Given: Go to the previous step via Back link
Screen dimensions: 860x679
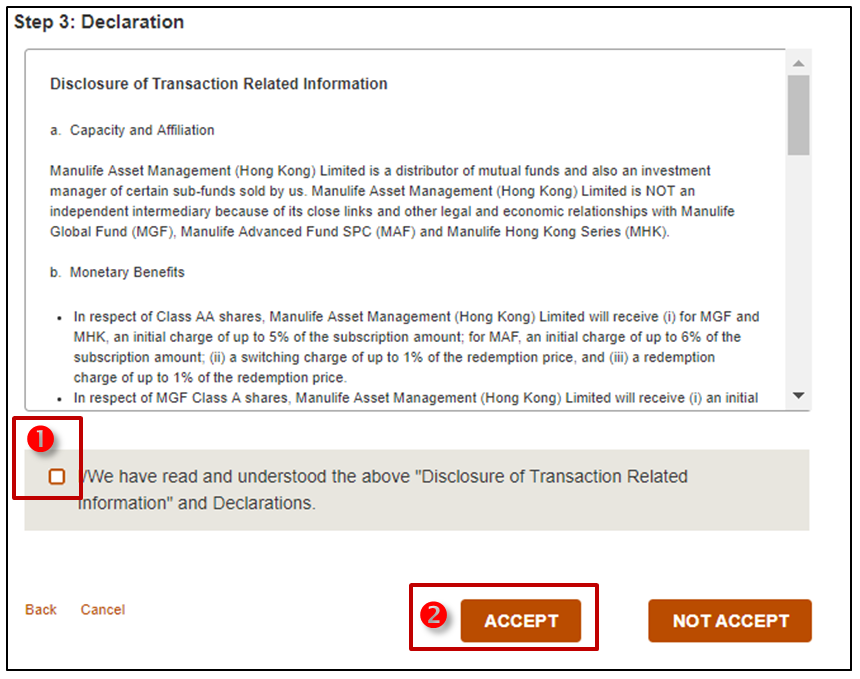Looking at the screenshot, I should 41,610.
